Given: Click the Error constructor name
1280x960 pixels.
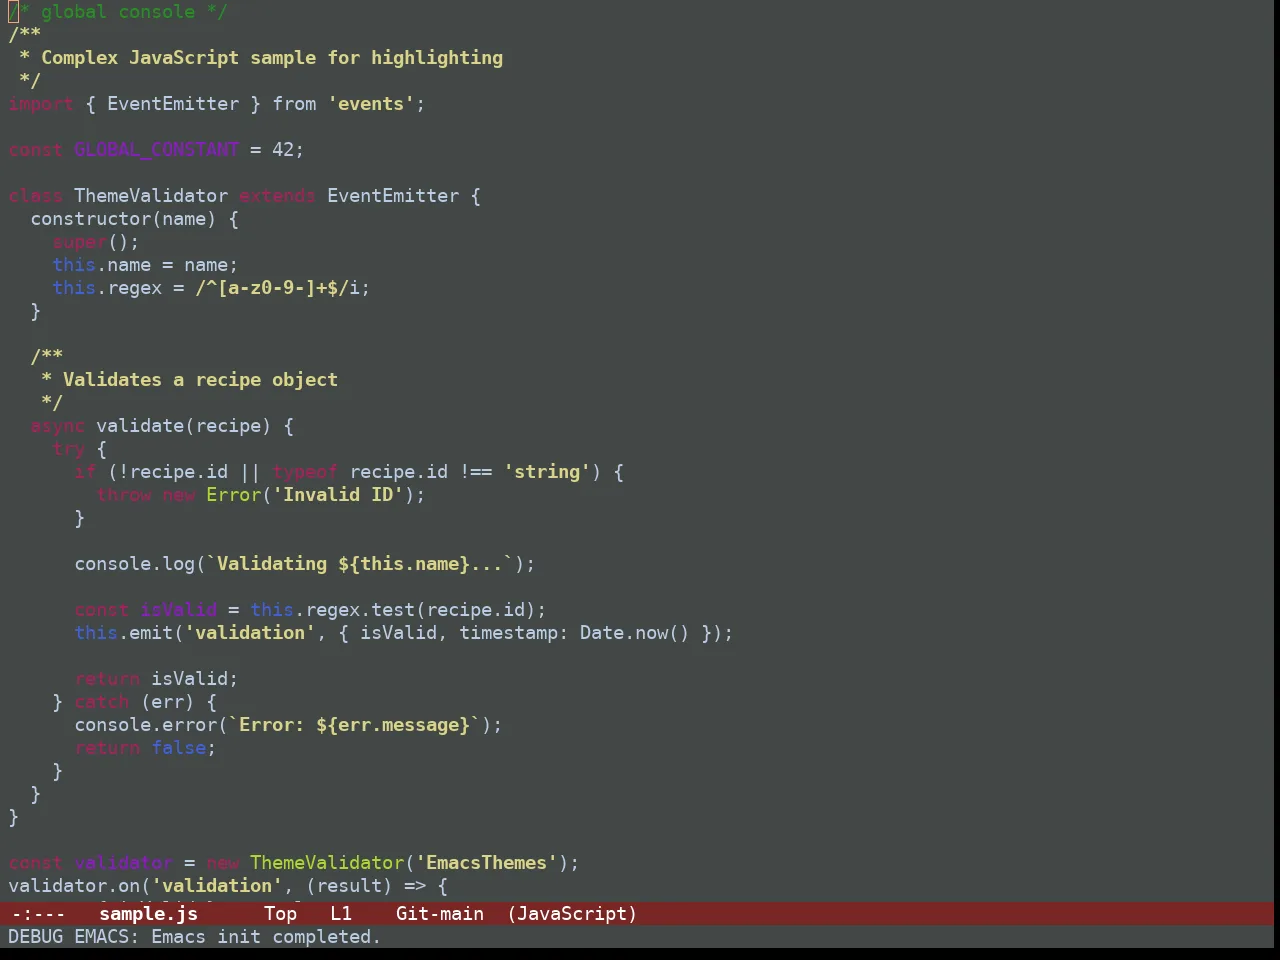Looking at the screenshot, I should pos(233,495).
